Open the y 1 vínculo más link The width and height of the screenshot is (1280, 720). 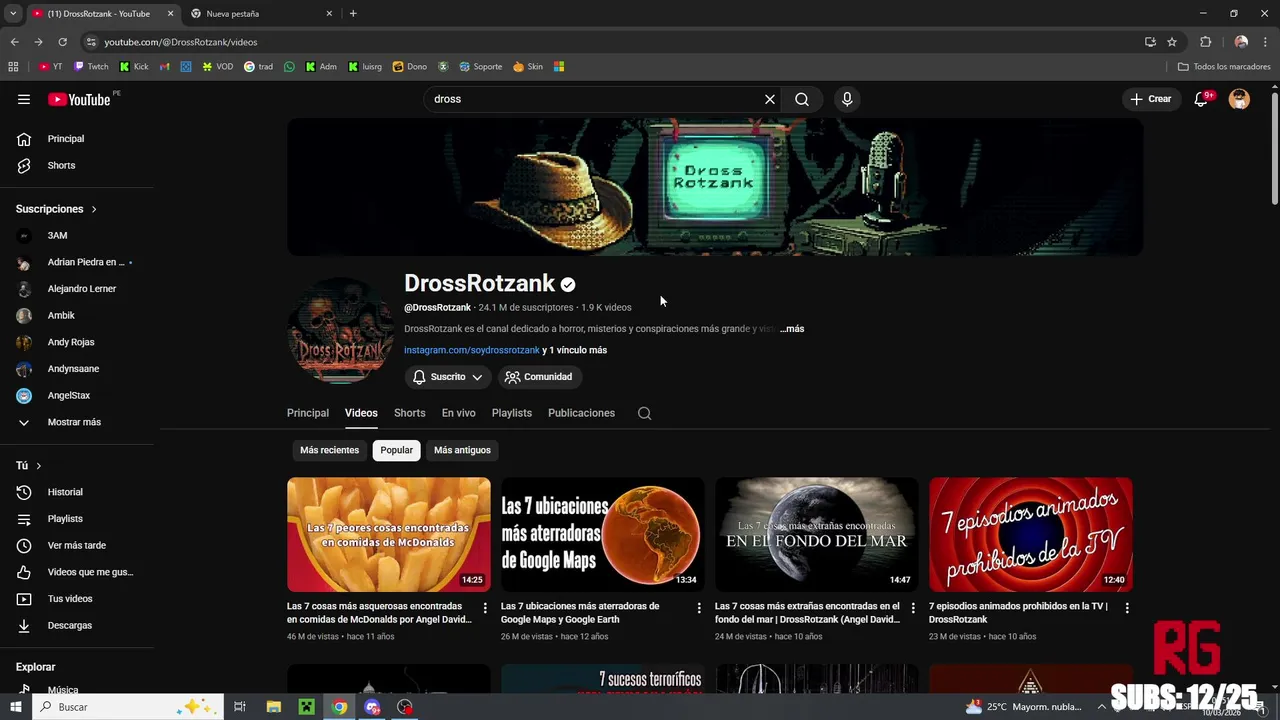575,350
